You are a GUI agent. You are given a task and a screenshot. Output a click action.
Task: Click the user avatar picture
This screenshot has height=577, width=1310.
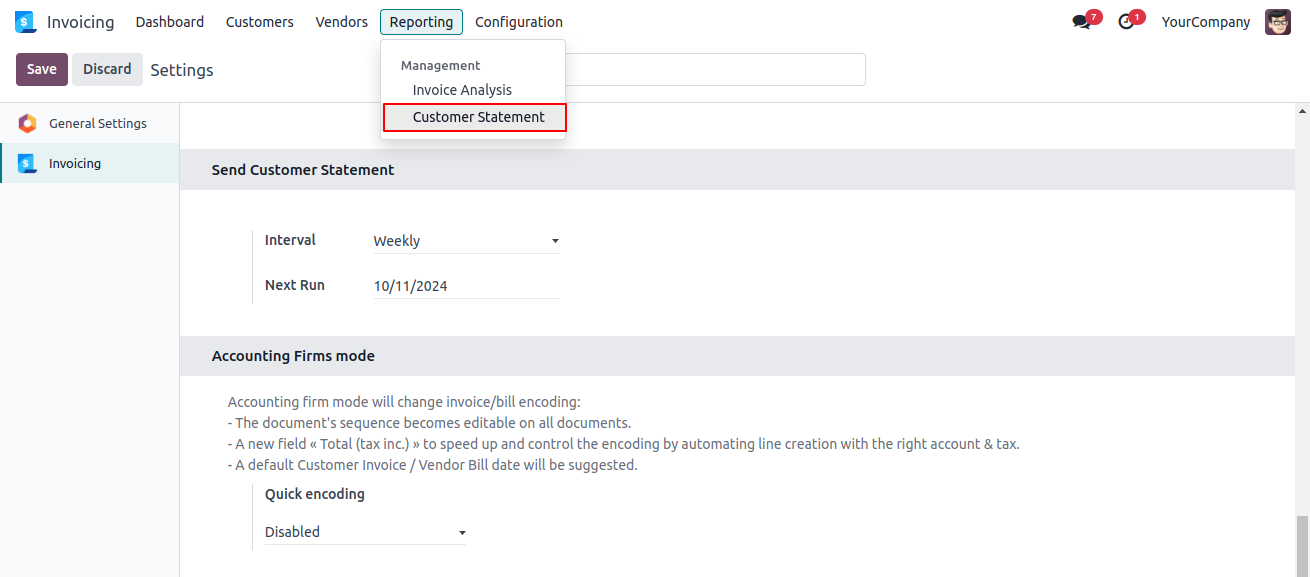(1278, 22)
